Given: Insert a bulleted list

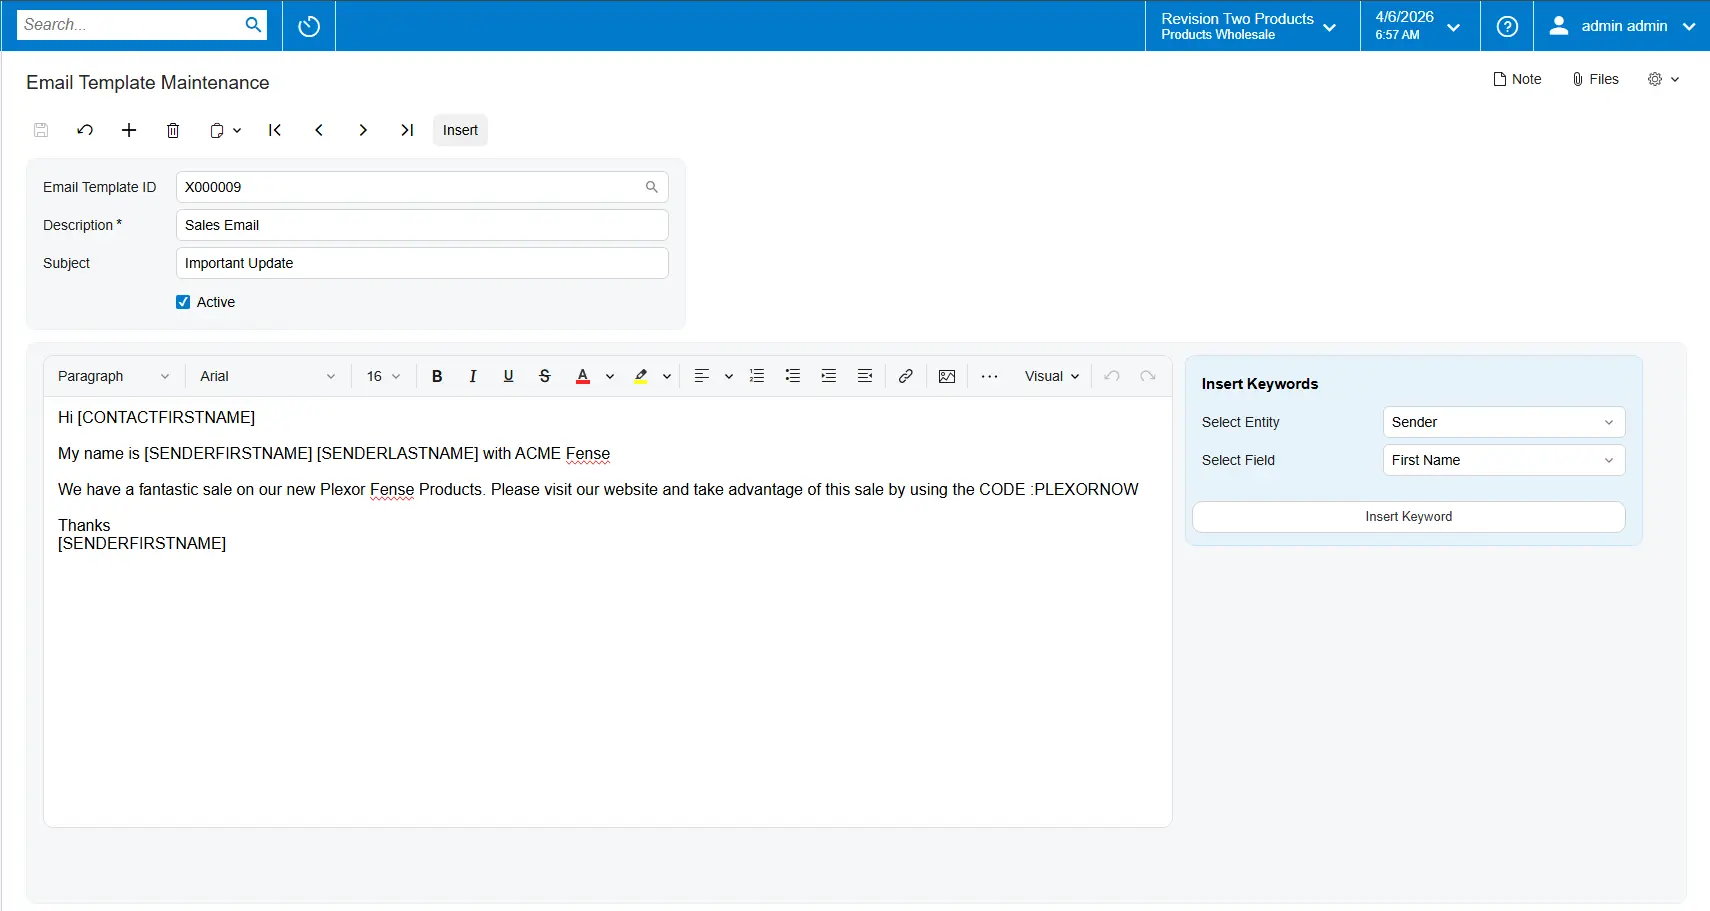Looking at the screenshot, I should [x=793, y=376].
